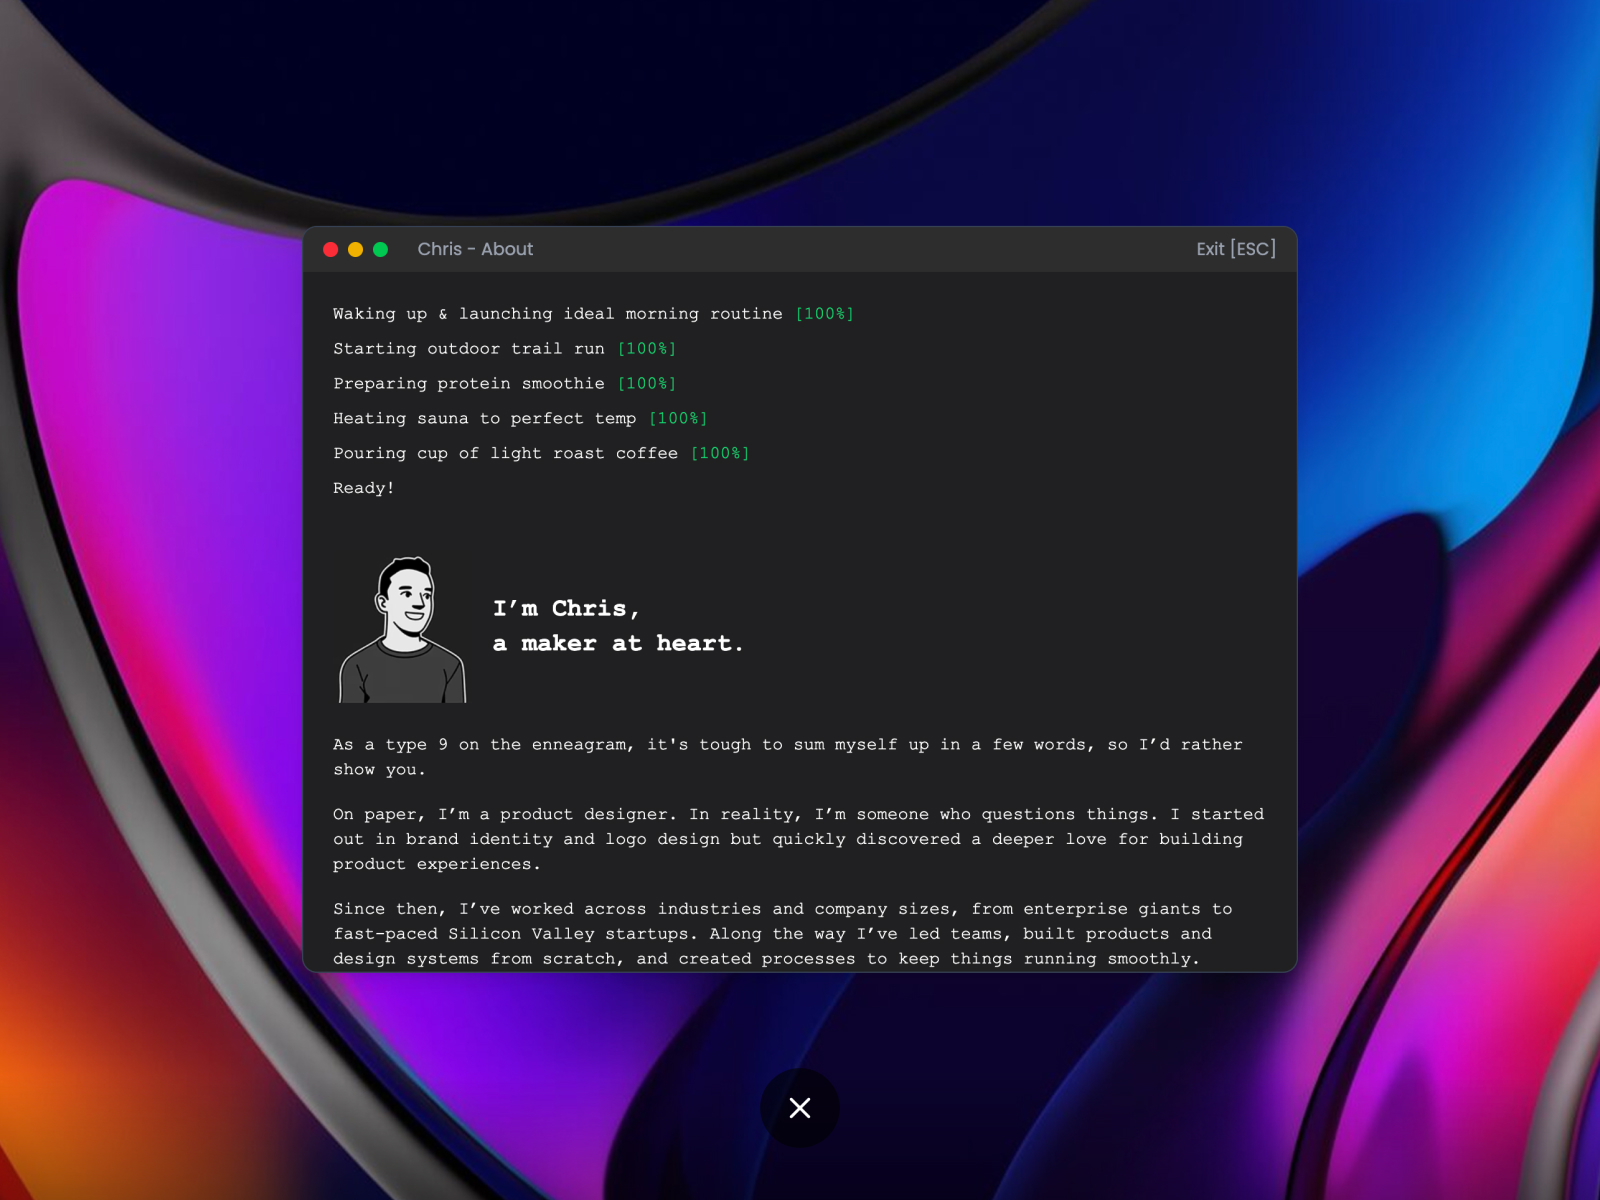Click the "Chris - About" window title
The height and width of the screenshot is (1200, 1600).
point(475,249)
